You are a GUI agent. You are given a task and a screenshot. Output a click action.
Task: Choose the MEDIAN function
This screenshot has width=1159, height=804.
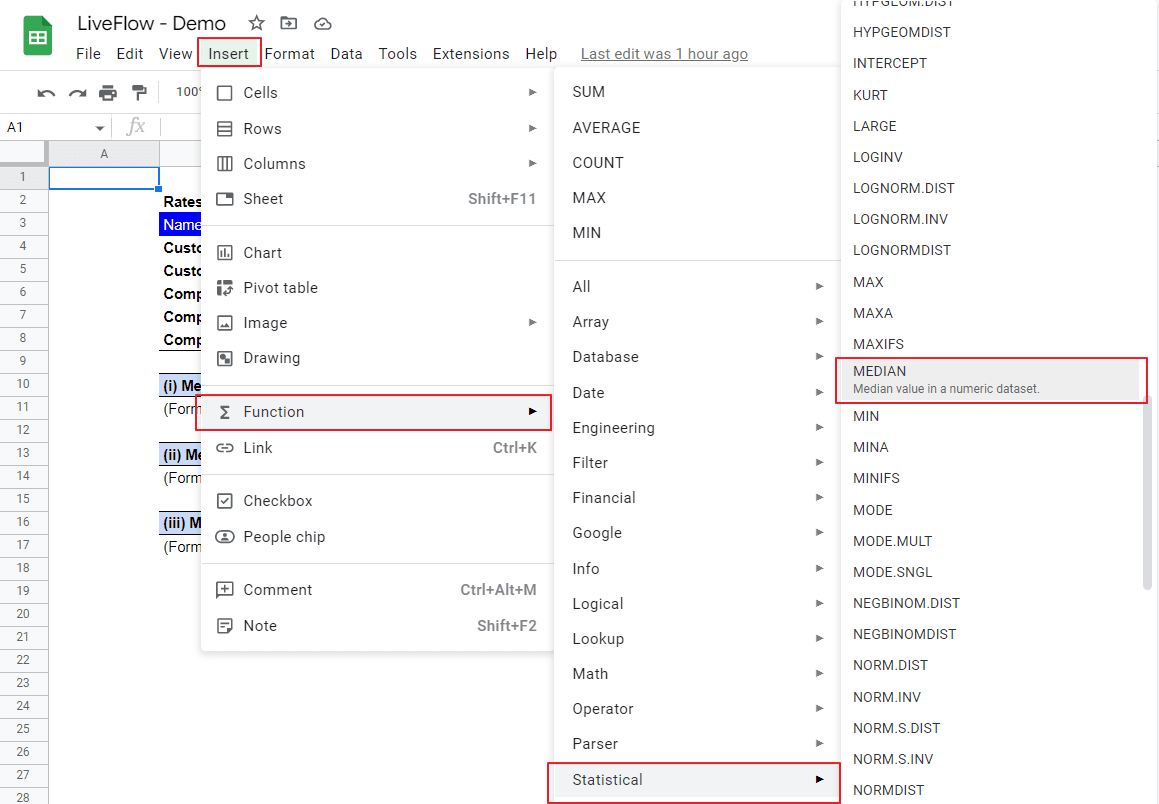click(x=991, y=380)
